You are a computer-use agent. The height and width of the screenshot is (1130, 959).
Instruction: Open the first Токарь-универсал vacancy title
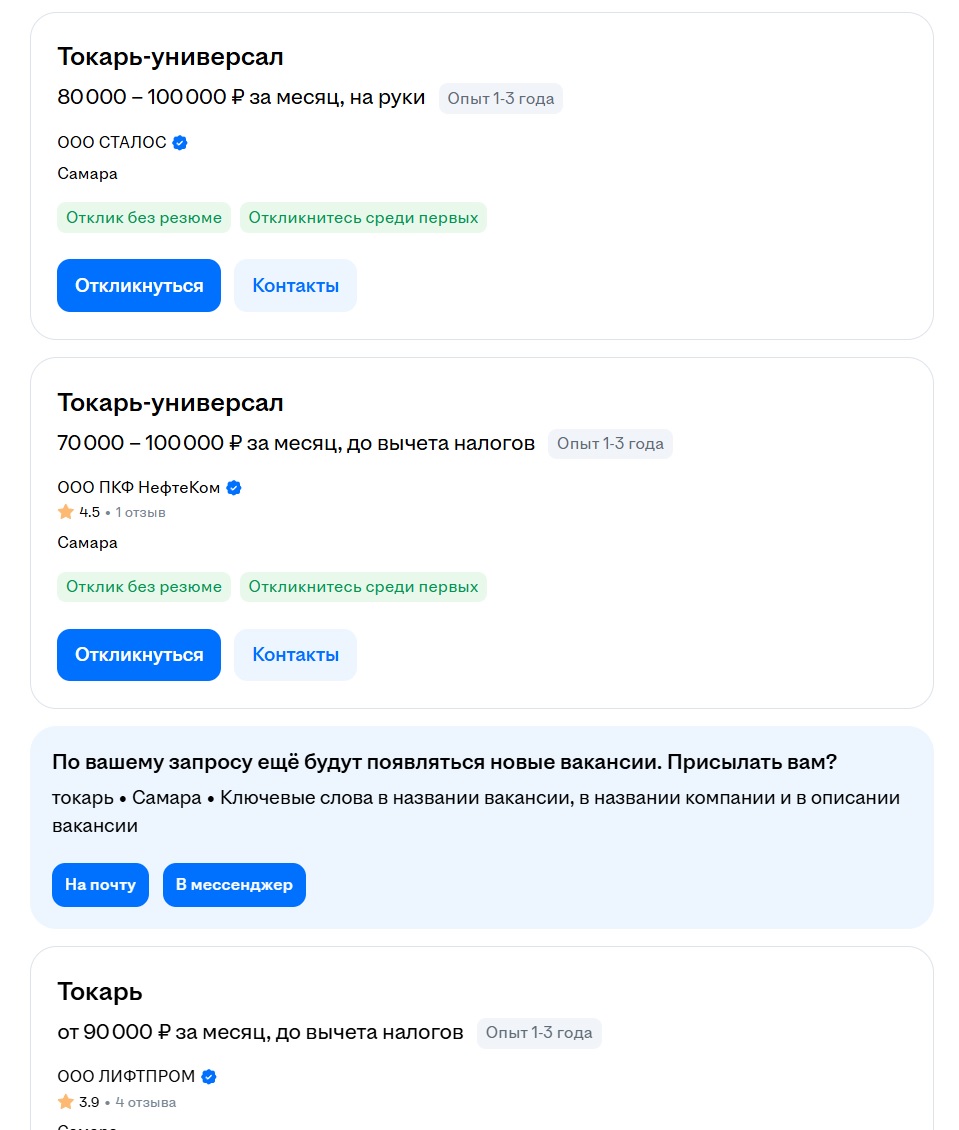pyautogui.click(x=170, y=57)
